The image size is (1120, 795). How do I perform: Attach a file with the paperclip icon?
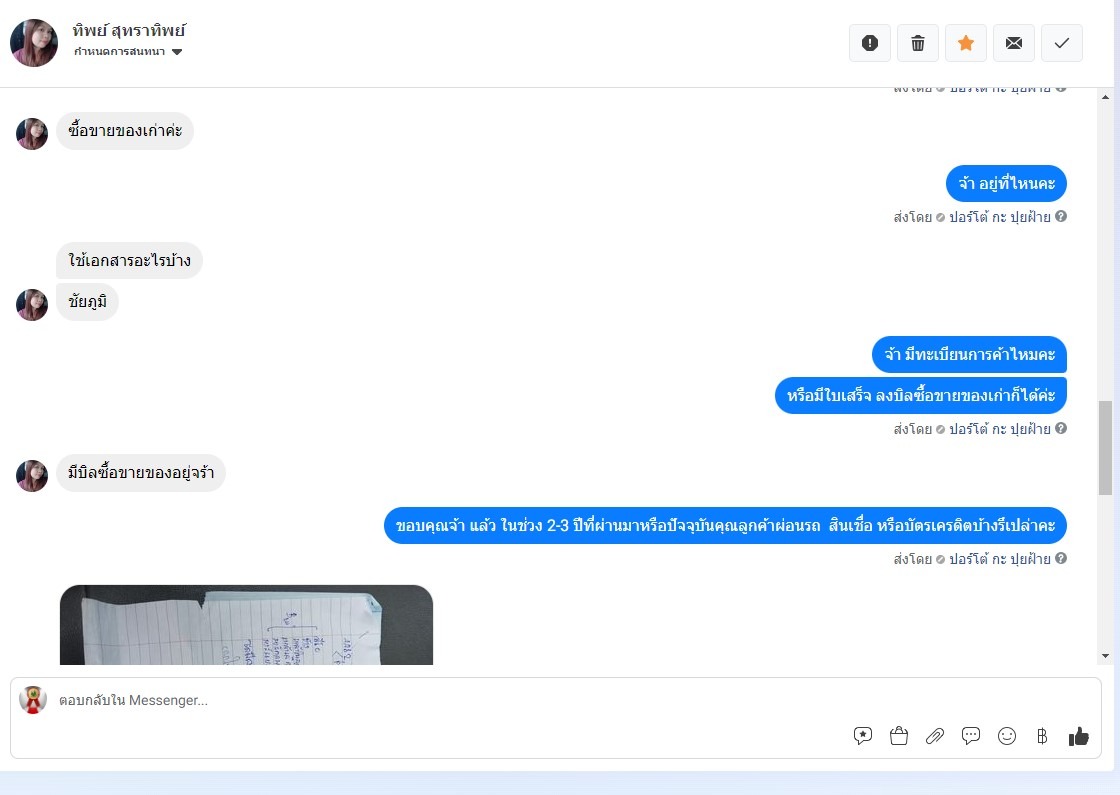934,736
